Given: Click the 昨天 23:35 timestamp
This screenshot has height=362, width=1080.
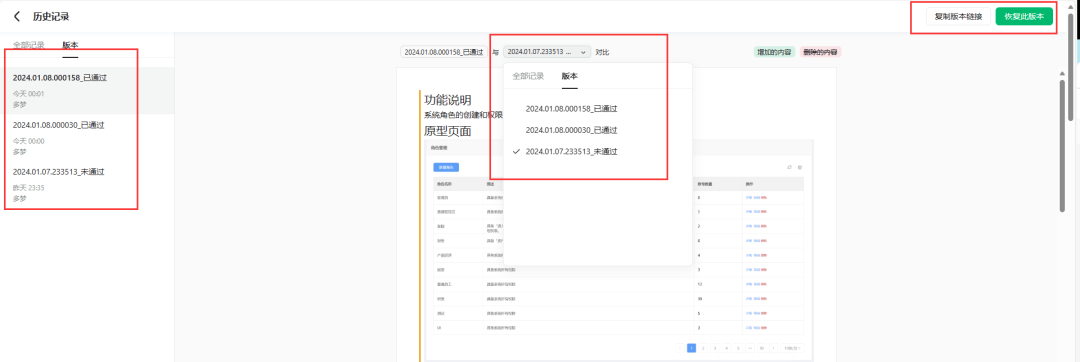Looking at the screenshot, I should [29, 187].
